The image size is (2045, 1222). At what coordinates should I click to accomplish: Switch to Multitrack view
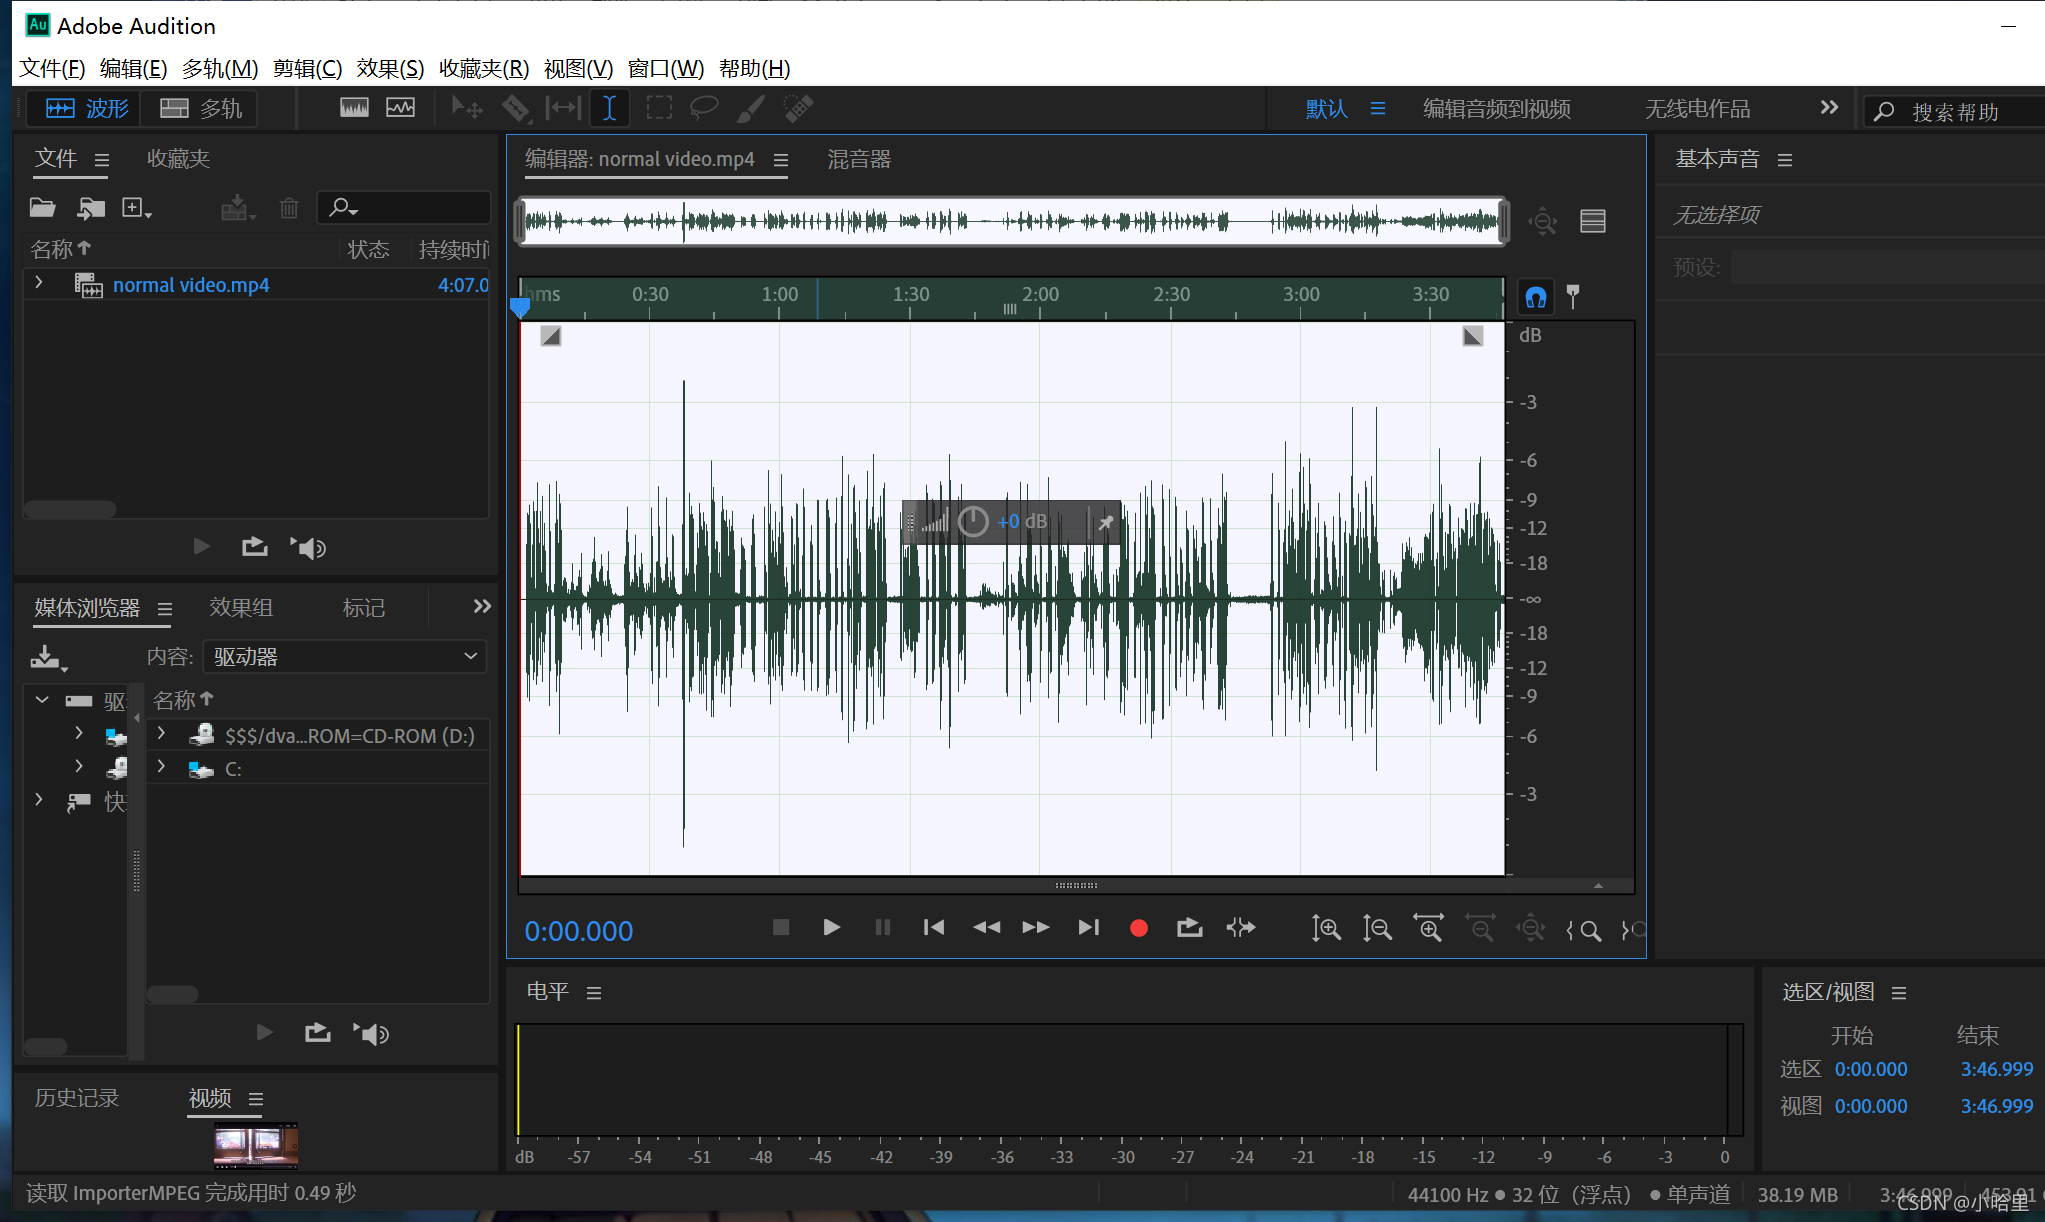pos(200,108)
